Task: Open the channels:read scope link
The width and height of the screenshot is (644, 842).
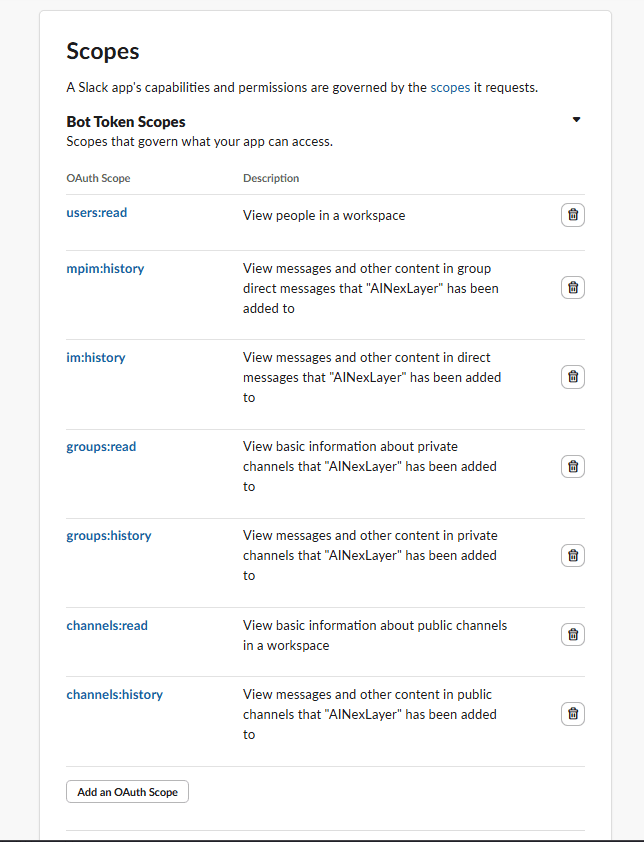Action: pos(107,625)
